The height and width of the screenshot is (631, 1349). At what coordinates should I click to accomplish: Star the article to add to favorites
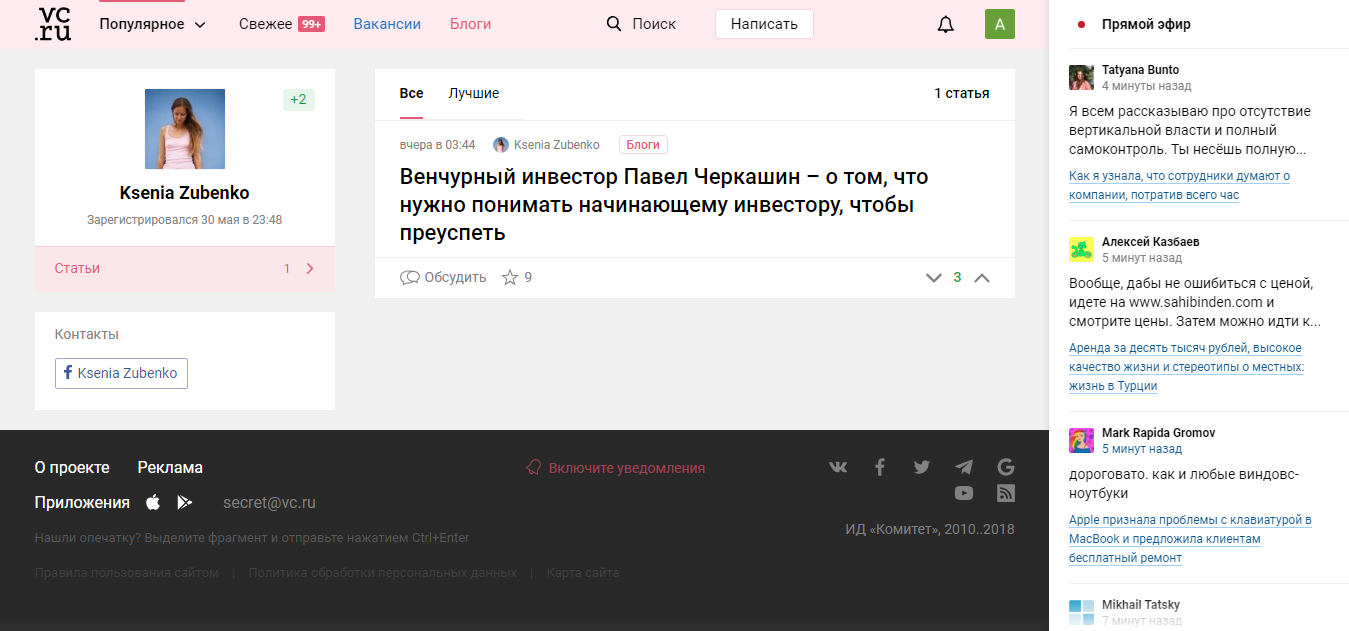coord(511,277)
